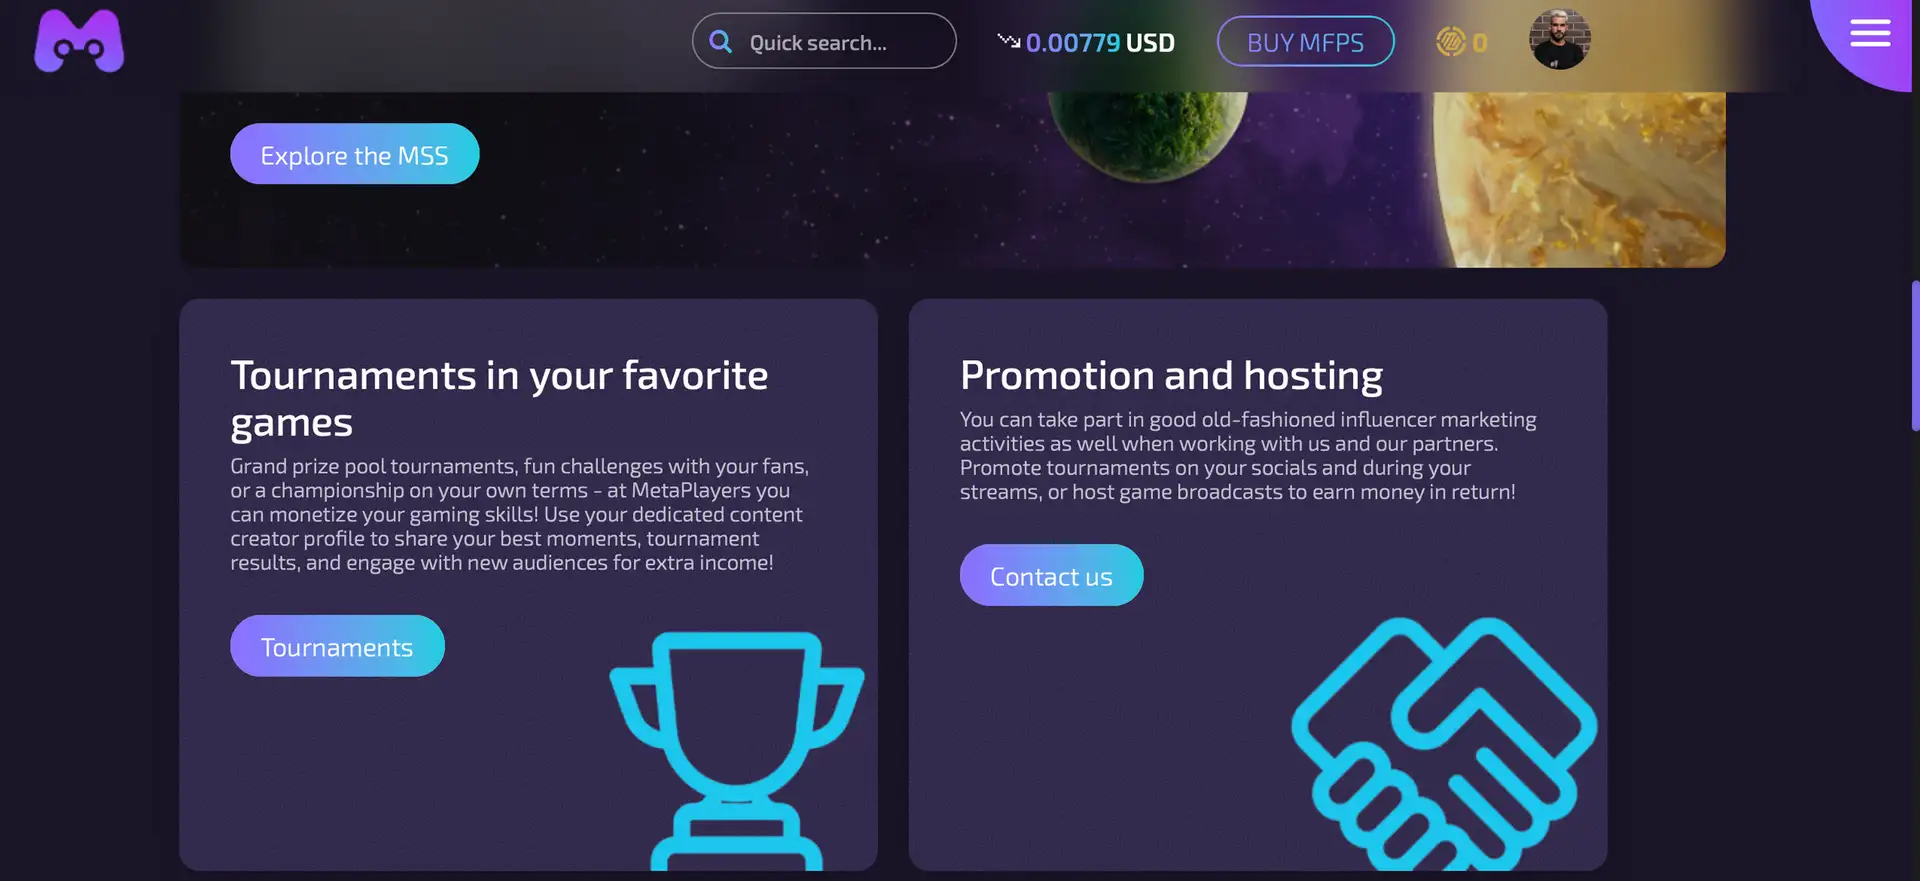Click the page vertical scrollbar thumb
The width and height of the screenshot is (1920, 881).
point(1914,356)
